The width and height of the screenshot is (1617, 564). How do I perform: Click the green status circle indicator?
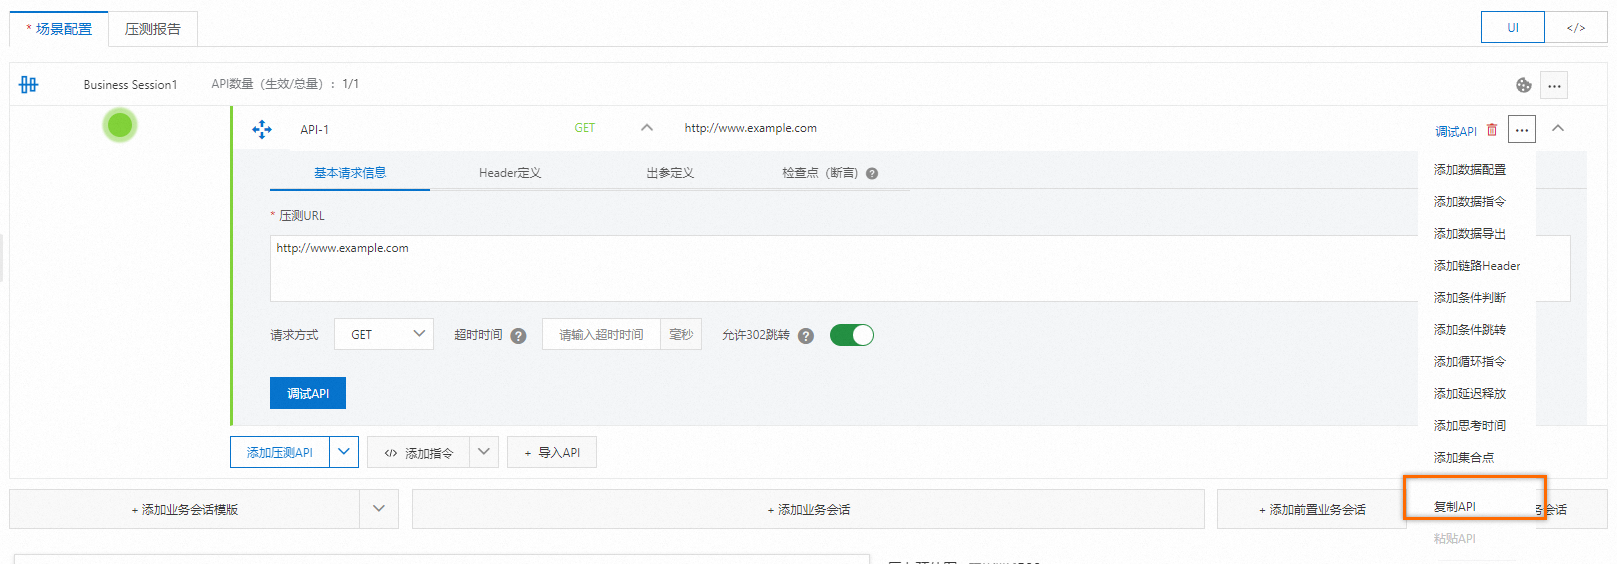click(x=120, y=125)
